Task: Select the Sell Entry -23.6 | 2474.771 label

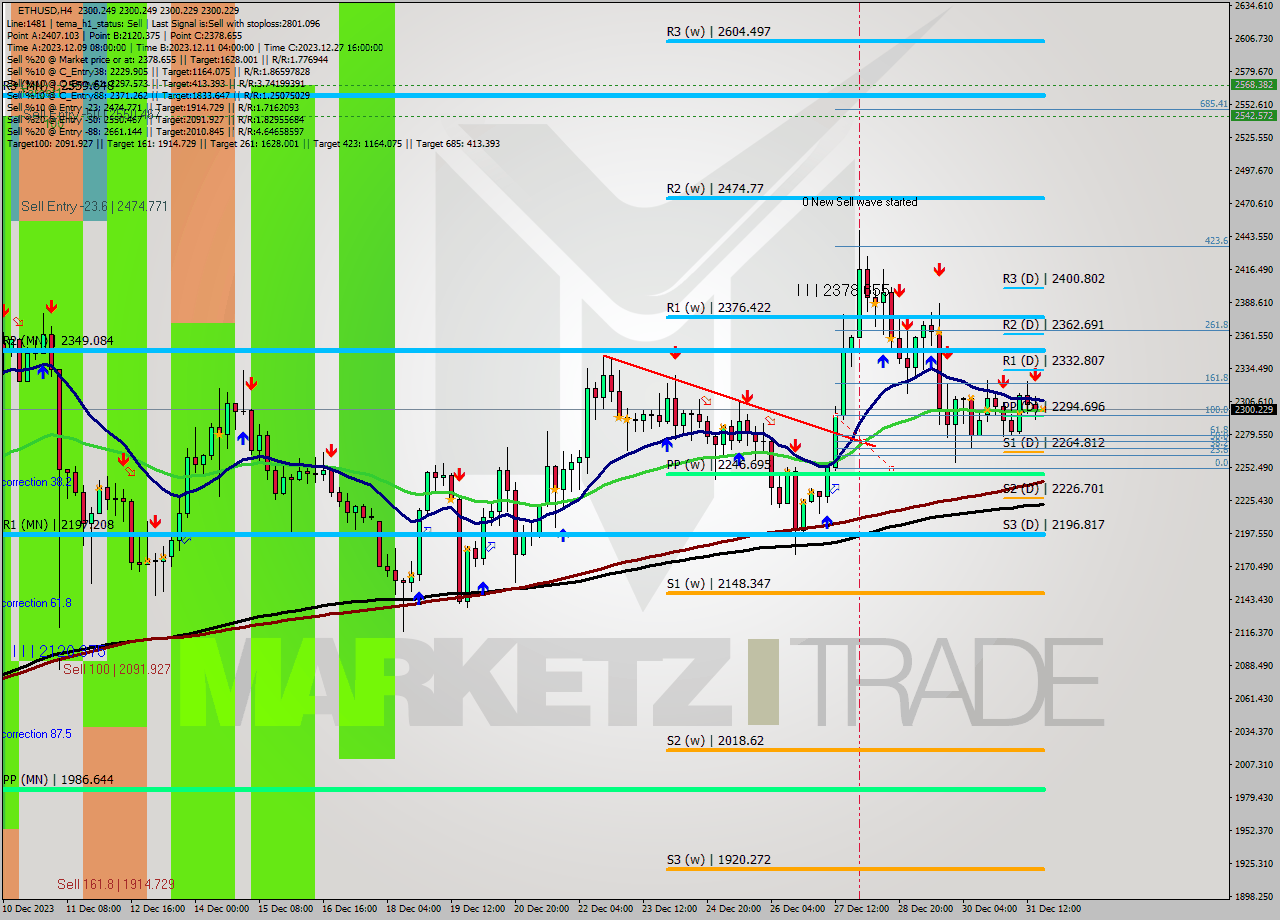Action: (x=94, y=207)
